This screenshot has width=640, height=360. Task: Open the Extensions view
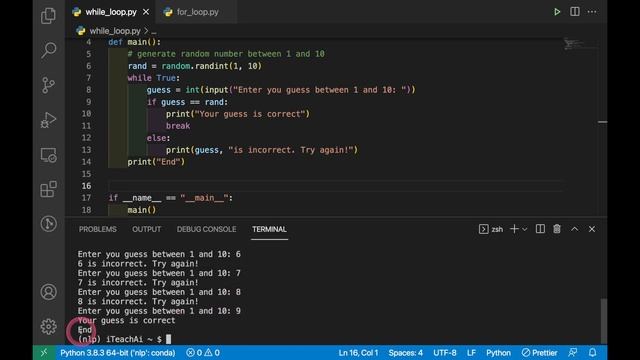pyautogui.click(x=49, y=189)
